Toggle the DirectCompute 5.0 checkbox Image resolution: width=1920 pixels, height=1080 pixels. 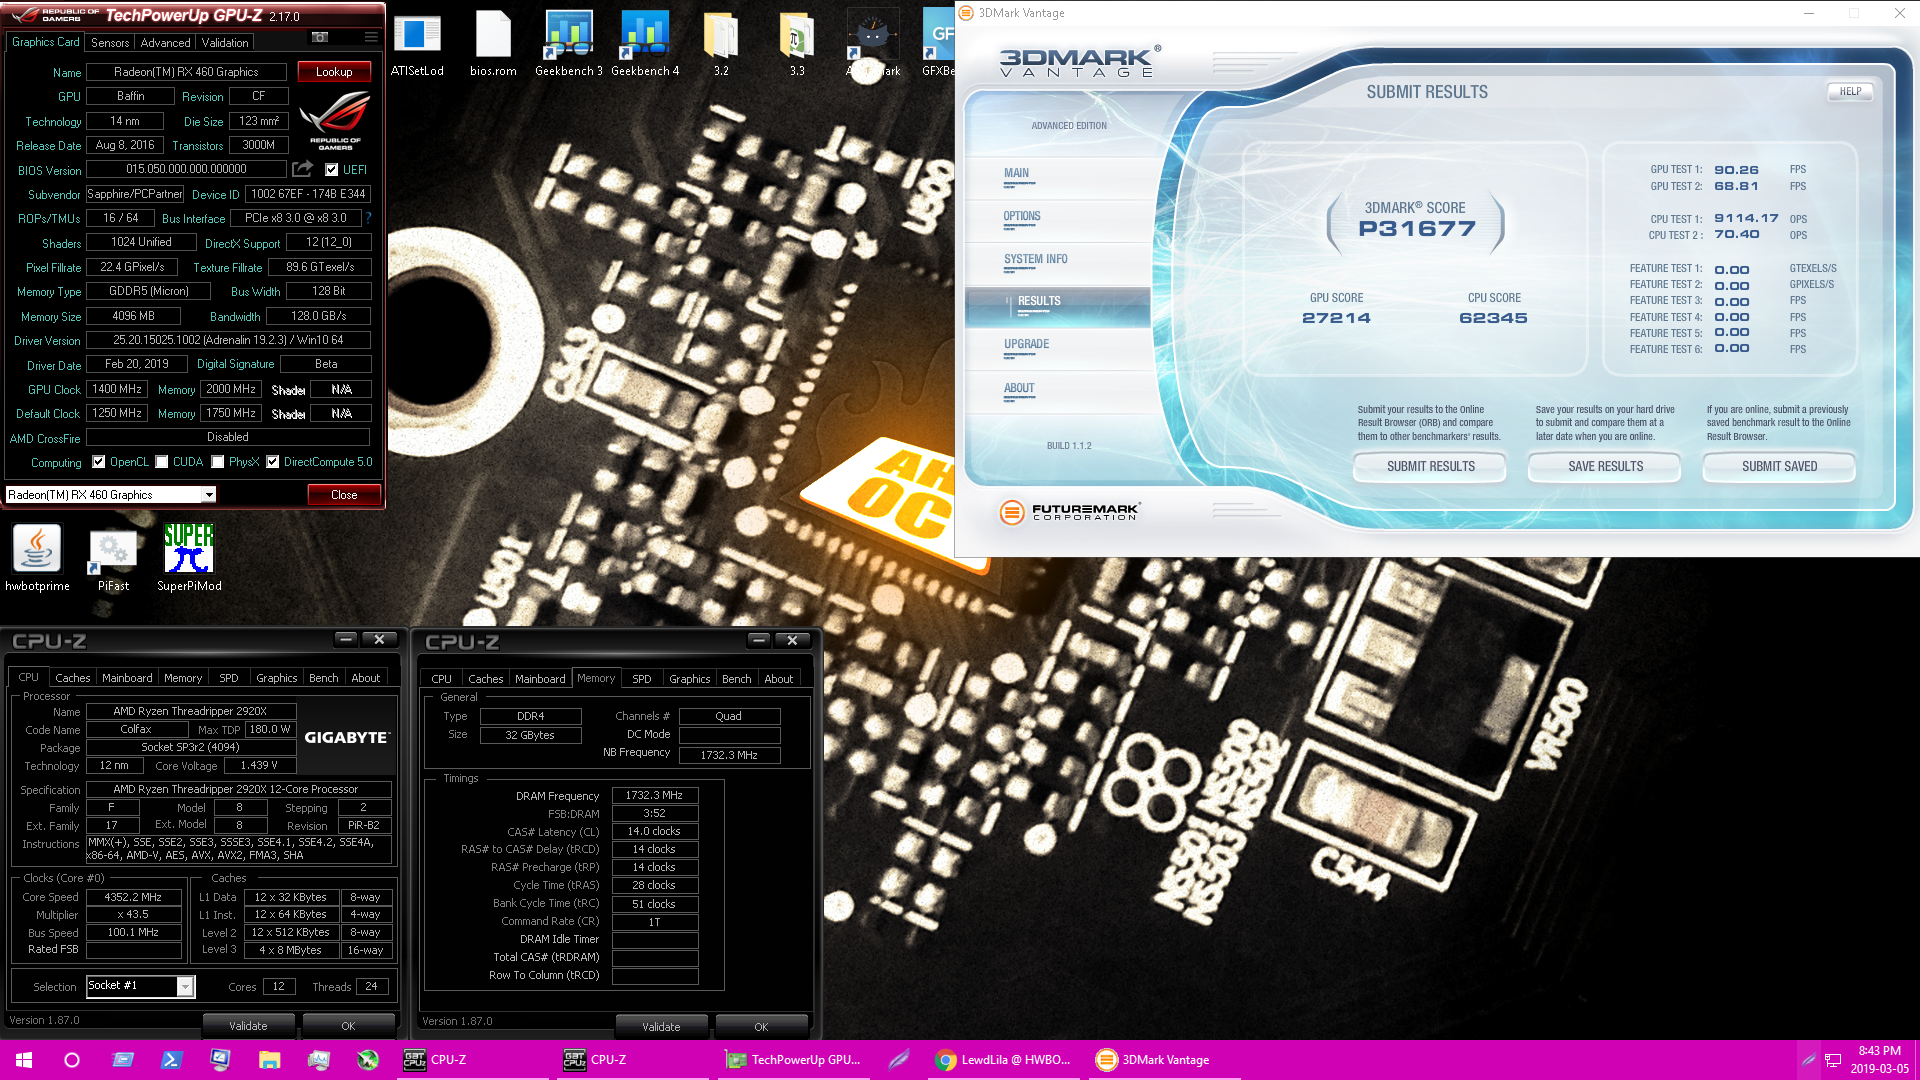(x=272, y=462)
